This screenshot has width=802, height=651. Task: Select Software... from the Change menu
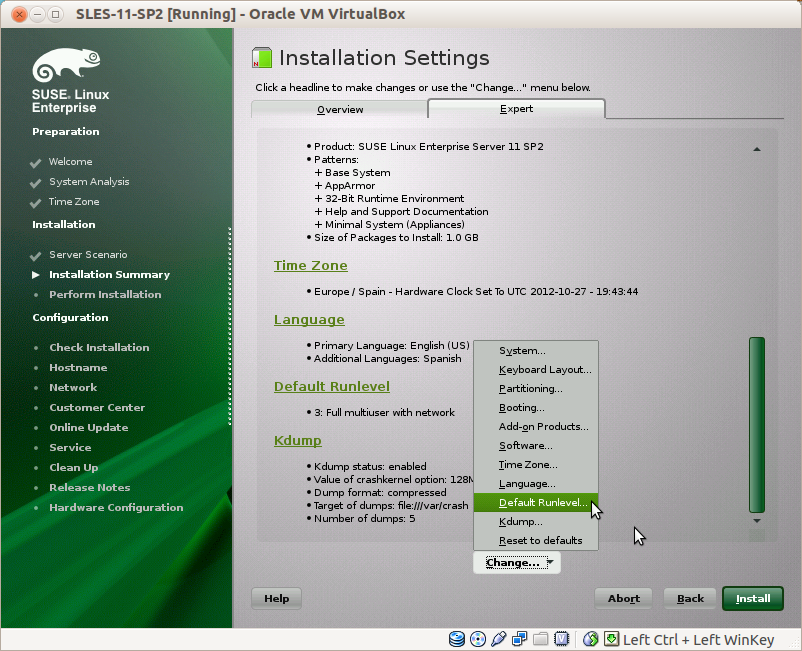point(536,445)
